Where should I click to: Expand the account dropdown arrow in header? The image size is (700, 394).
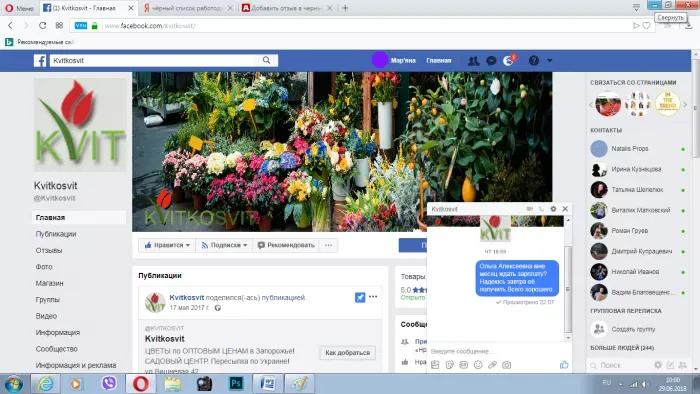tap(550, 60)
